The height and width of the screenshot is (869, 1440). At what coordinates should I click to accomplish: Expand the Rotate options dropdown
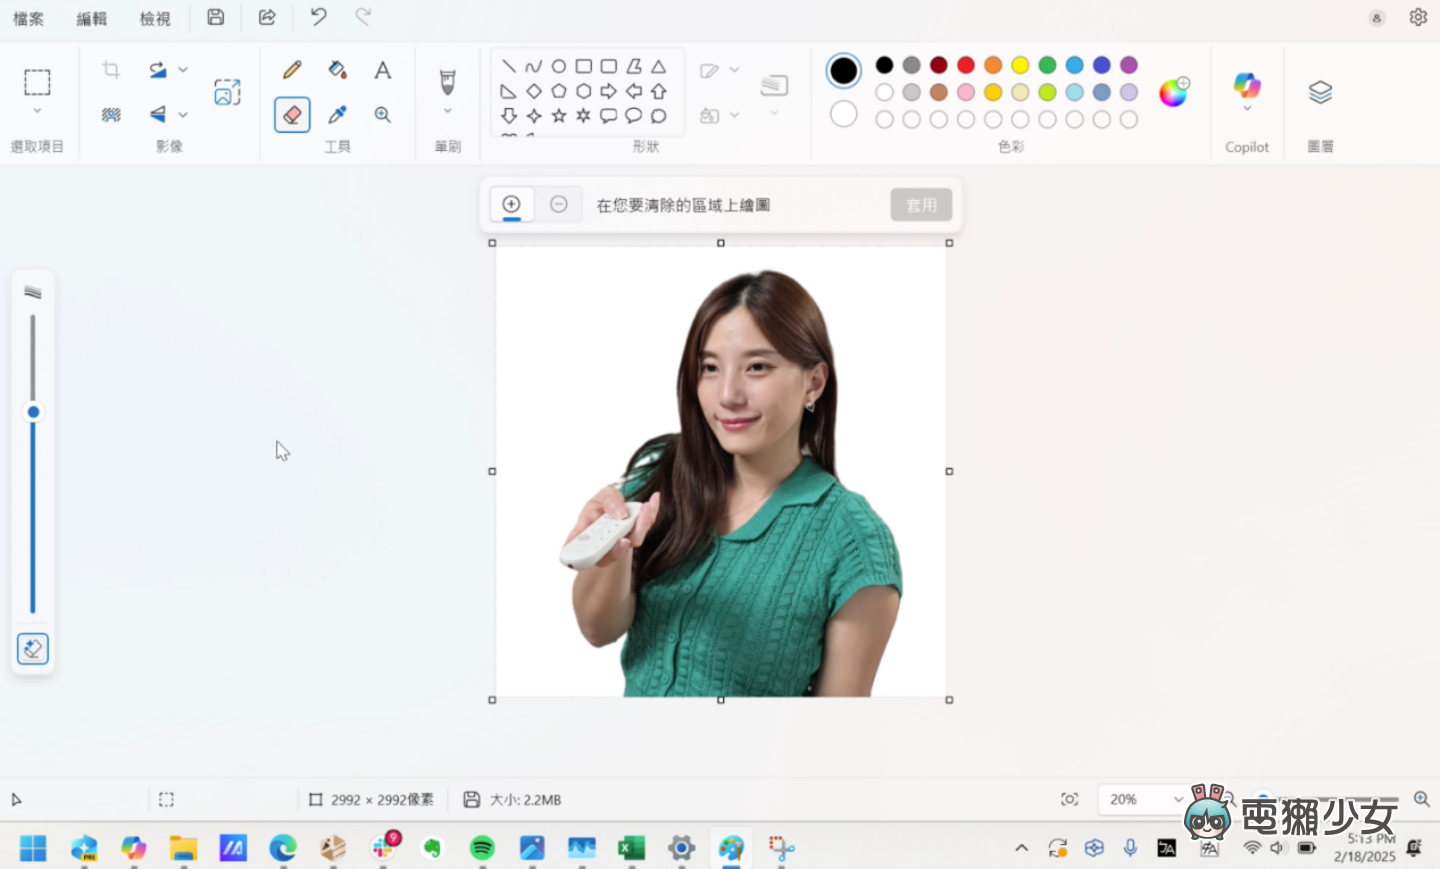(x=183, y=70)
